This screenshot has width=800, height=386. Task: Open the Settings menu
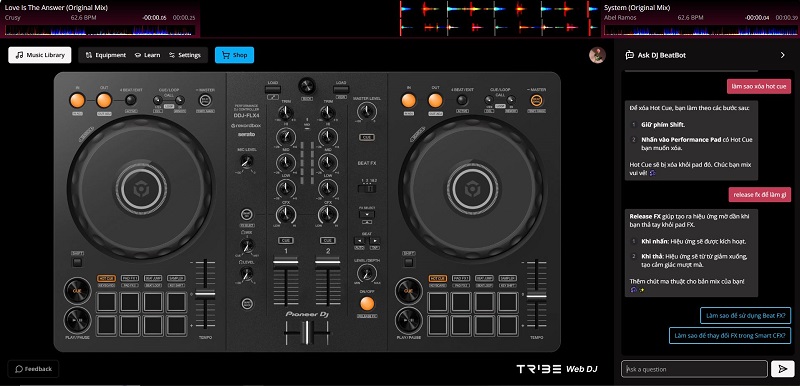[x=185, y=55]
